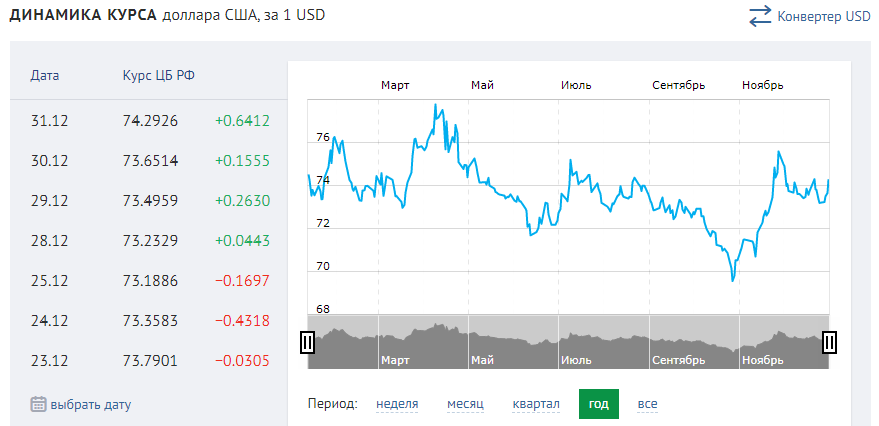Viewport: 879px width, 426px height.
Task: Choose the 'квартал' period option
Action: coord(536,404)
